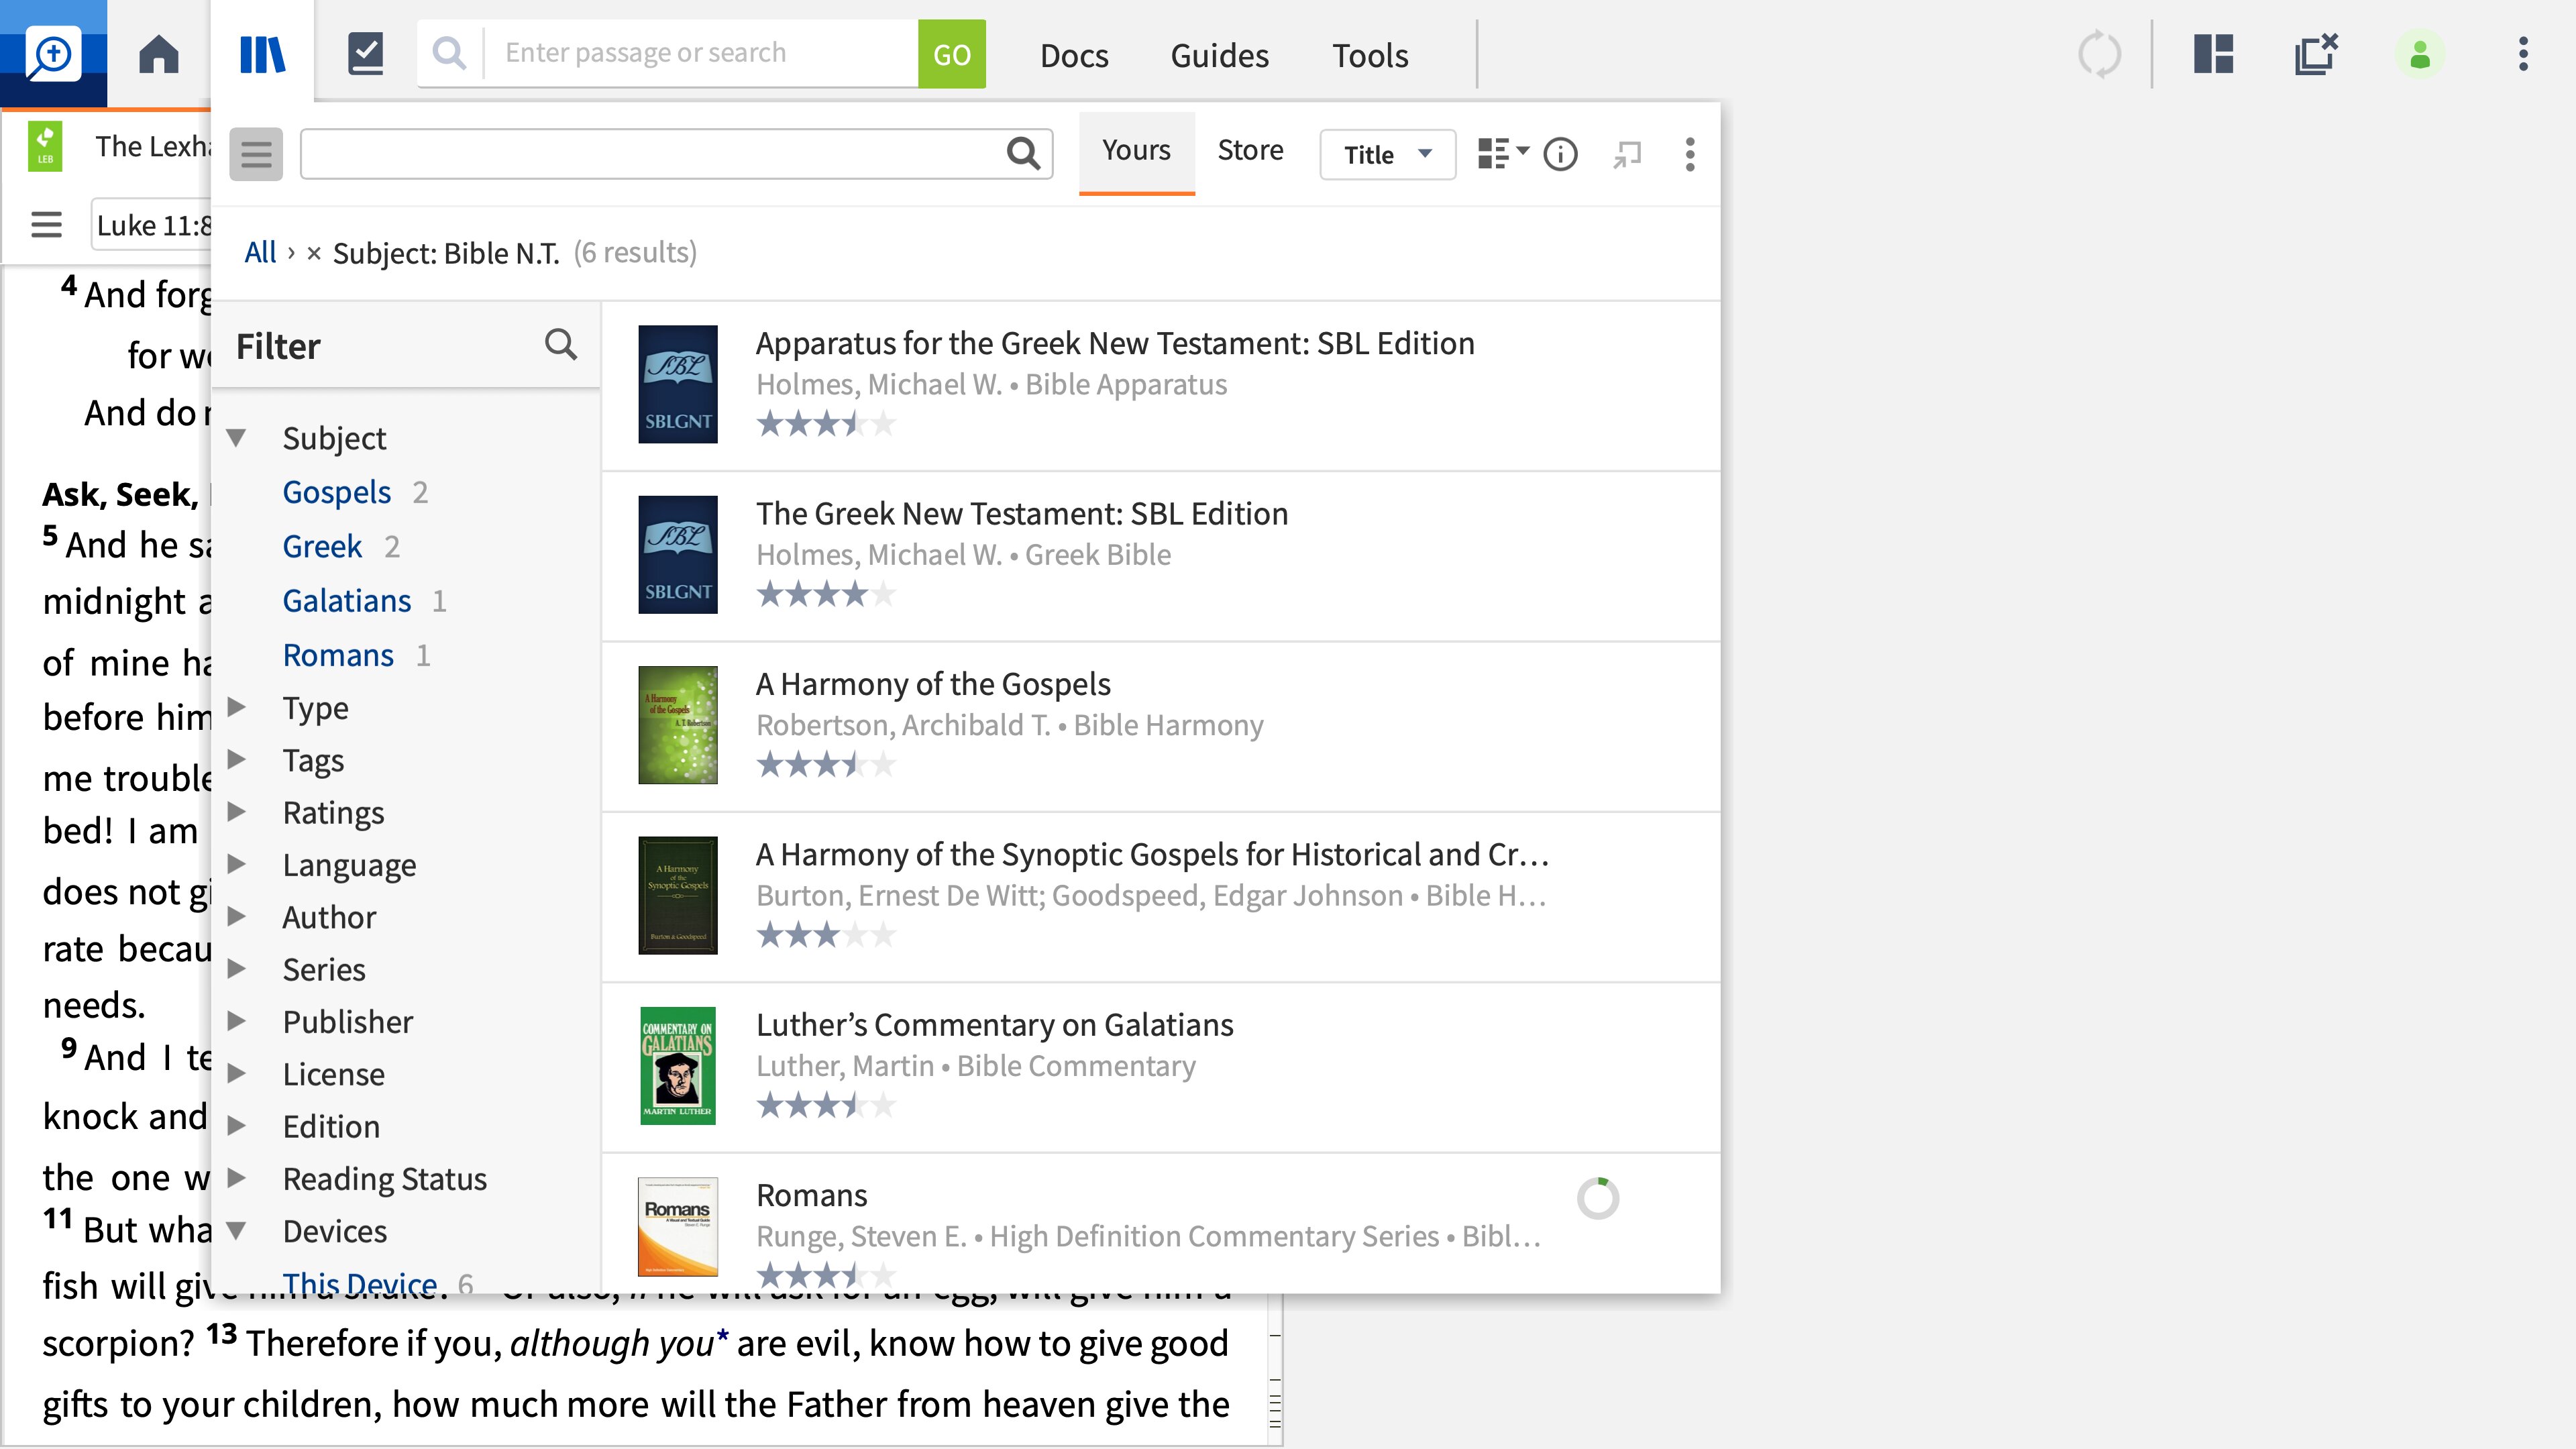
Task: Click the library search magnifier icon
Action: tap(1023, 154)
